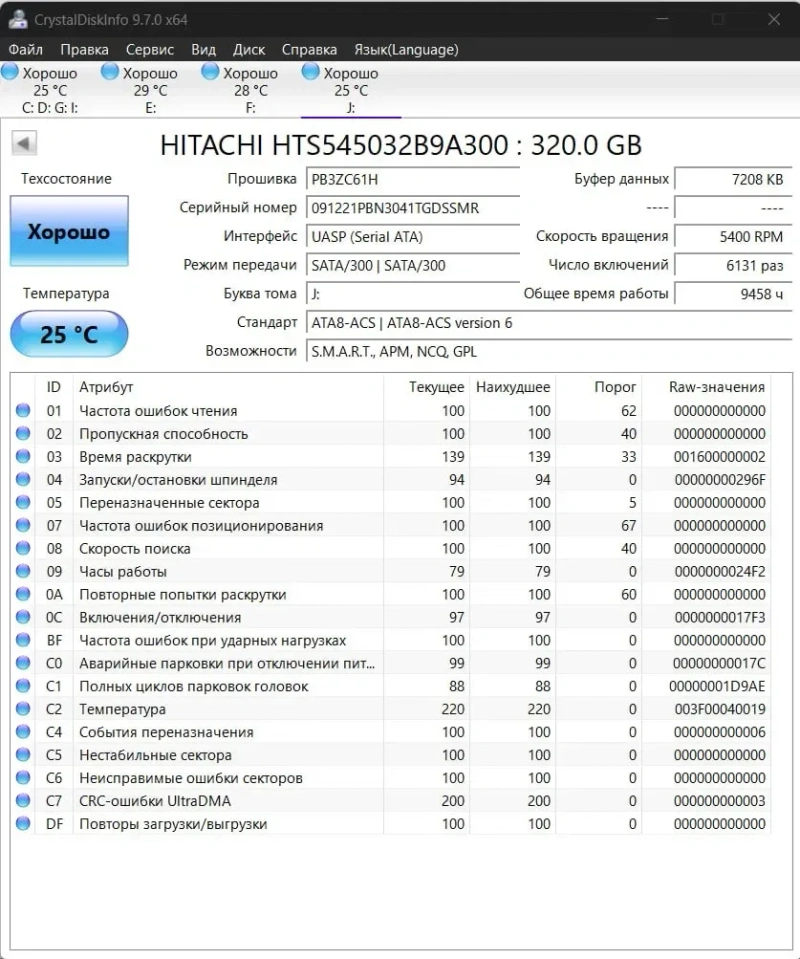Click status orb for attribute 0C row
The image size is (800, 959).
(x=23, y=617)
